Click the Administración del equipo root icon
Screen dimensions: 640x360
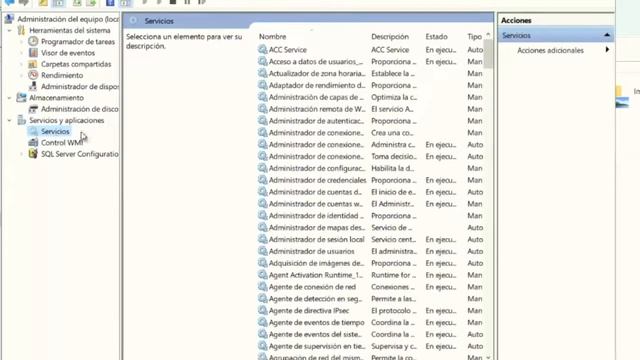(9, 19)
